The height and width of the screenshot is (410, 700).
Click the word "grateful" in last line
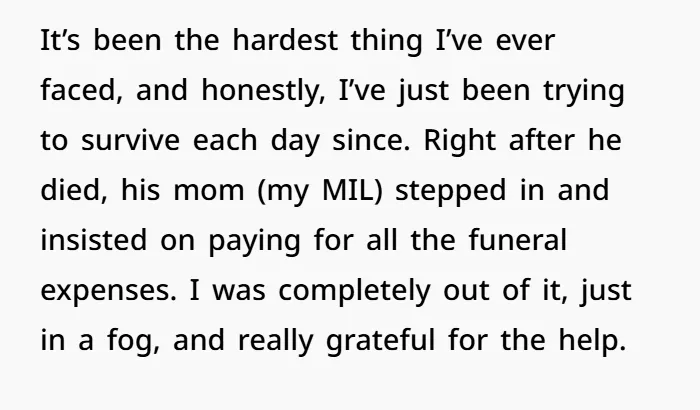[380, 340]
